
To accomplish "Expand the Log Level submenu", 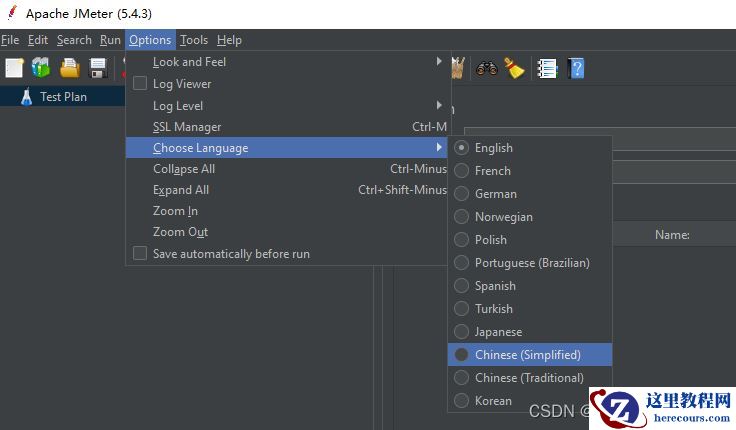I will coord(287,106).
